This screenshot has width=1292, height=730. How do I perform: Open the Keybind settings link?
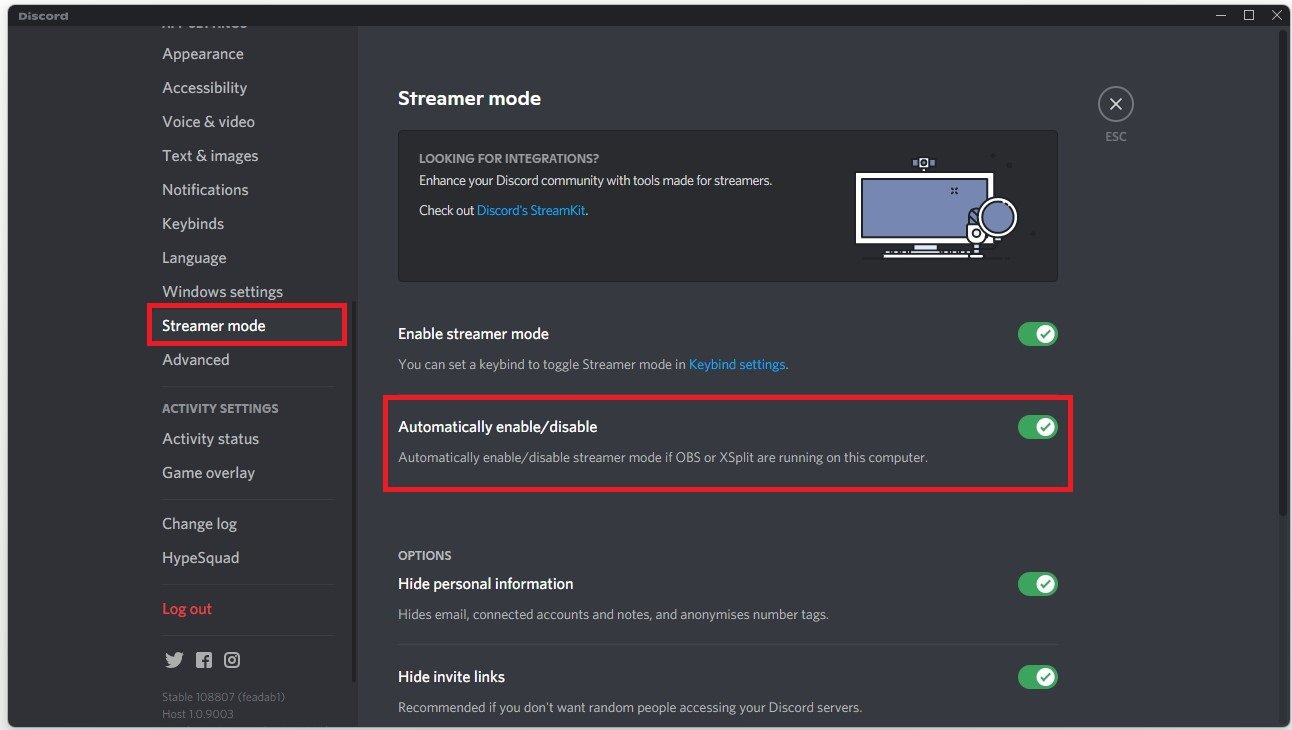[x=737, y=364]
